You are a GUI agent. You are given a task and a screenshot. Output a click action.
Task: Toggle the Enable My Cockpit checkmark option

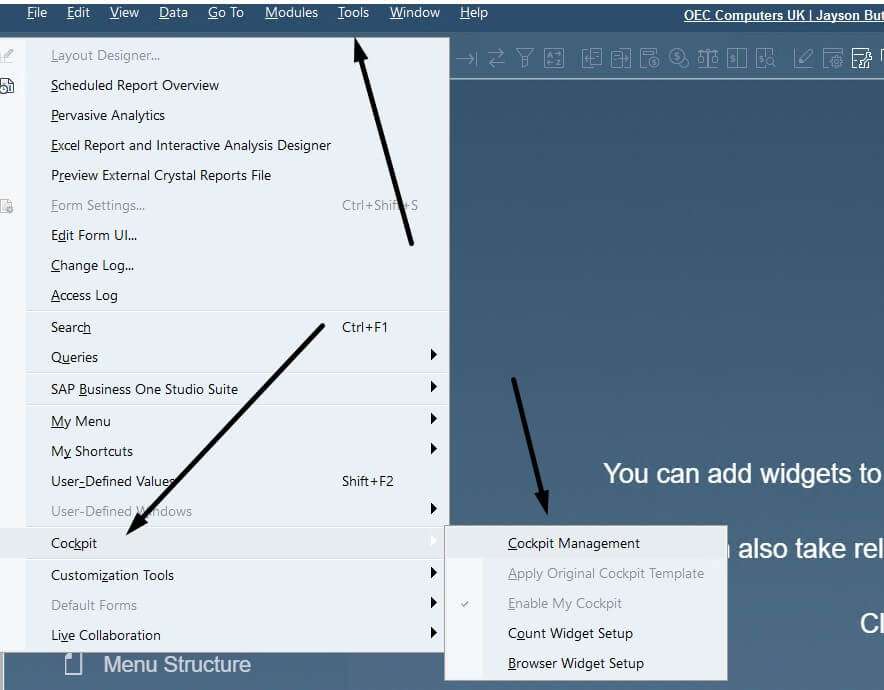564,603
